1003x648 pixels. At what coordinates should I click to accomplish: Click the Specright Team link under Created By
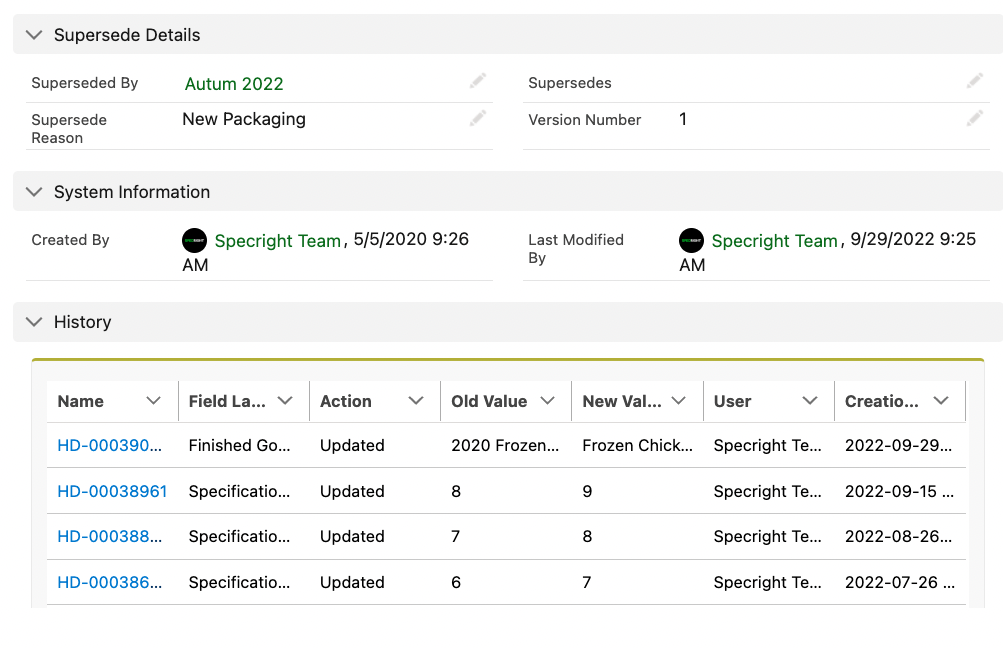[278, 240]
